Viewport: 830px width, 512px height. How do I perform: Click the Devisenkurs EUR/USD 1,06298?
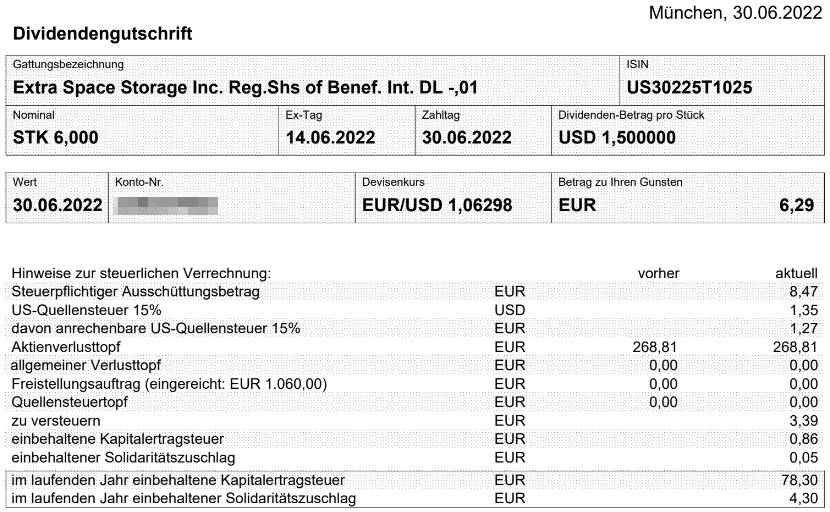(x=437, y=205)
